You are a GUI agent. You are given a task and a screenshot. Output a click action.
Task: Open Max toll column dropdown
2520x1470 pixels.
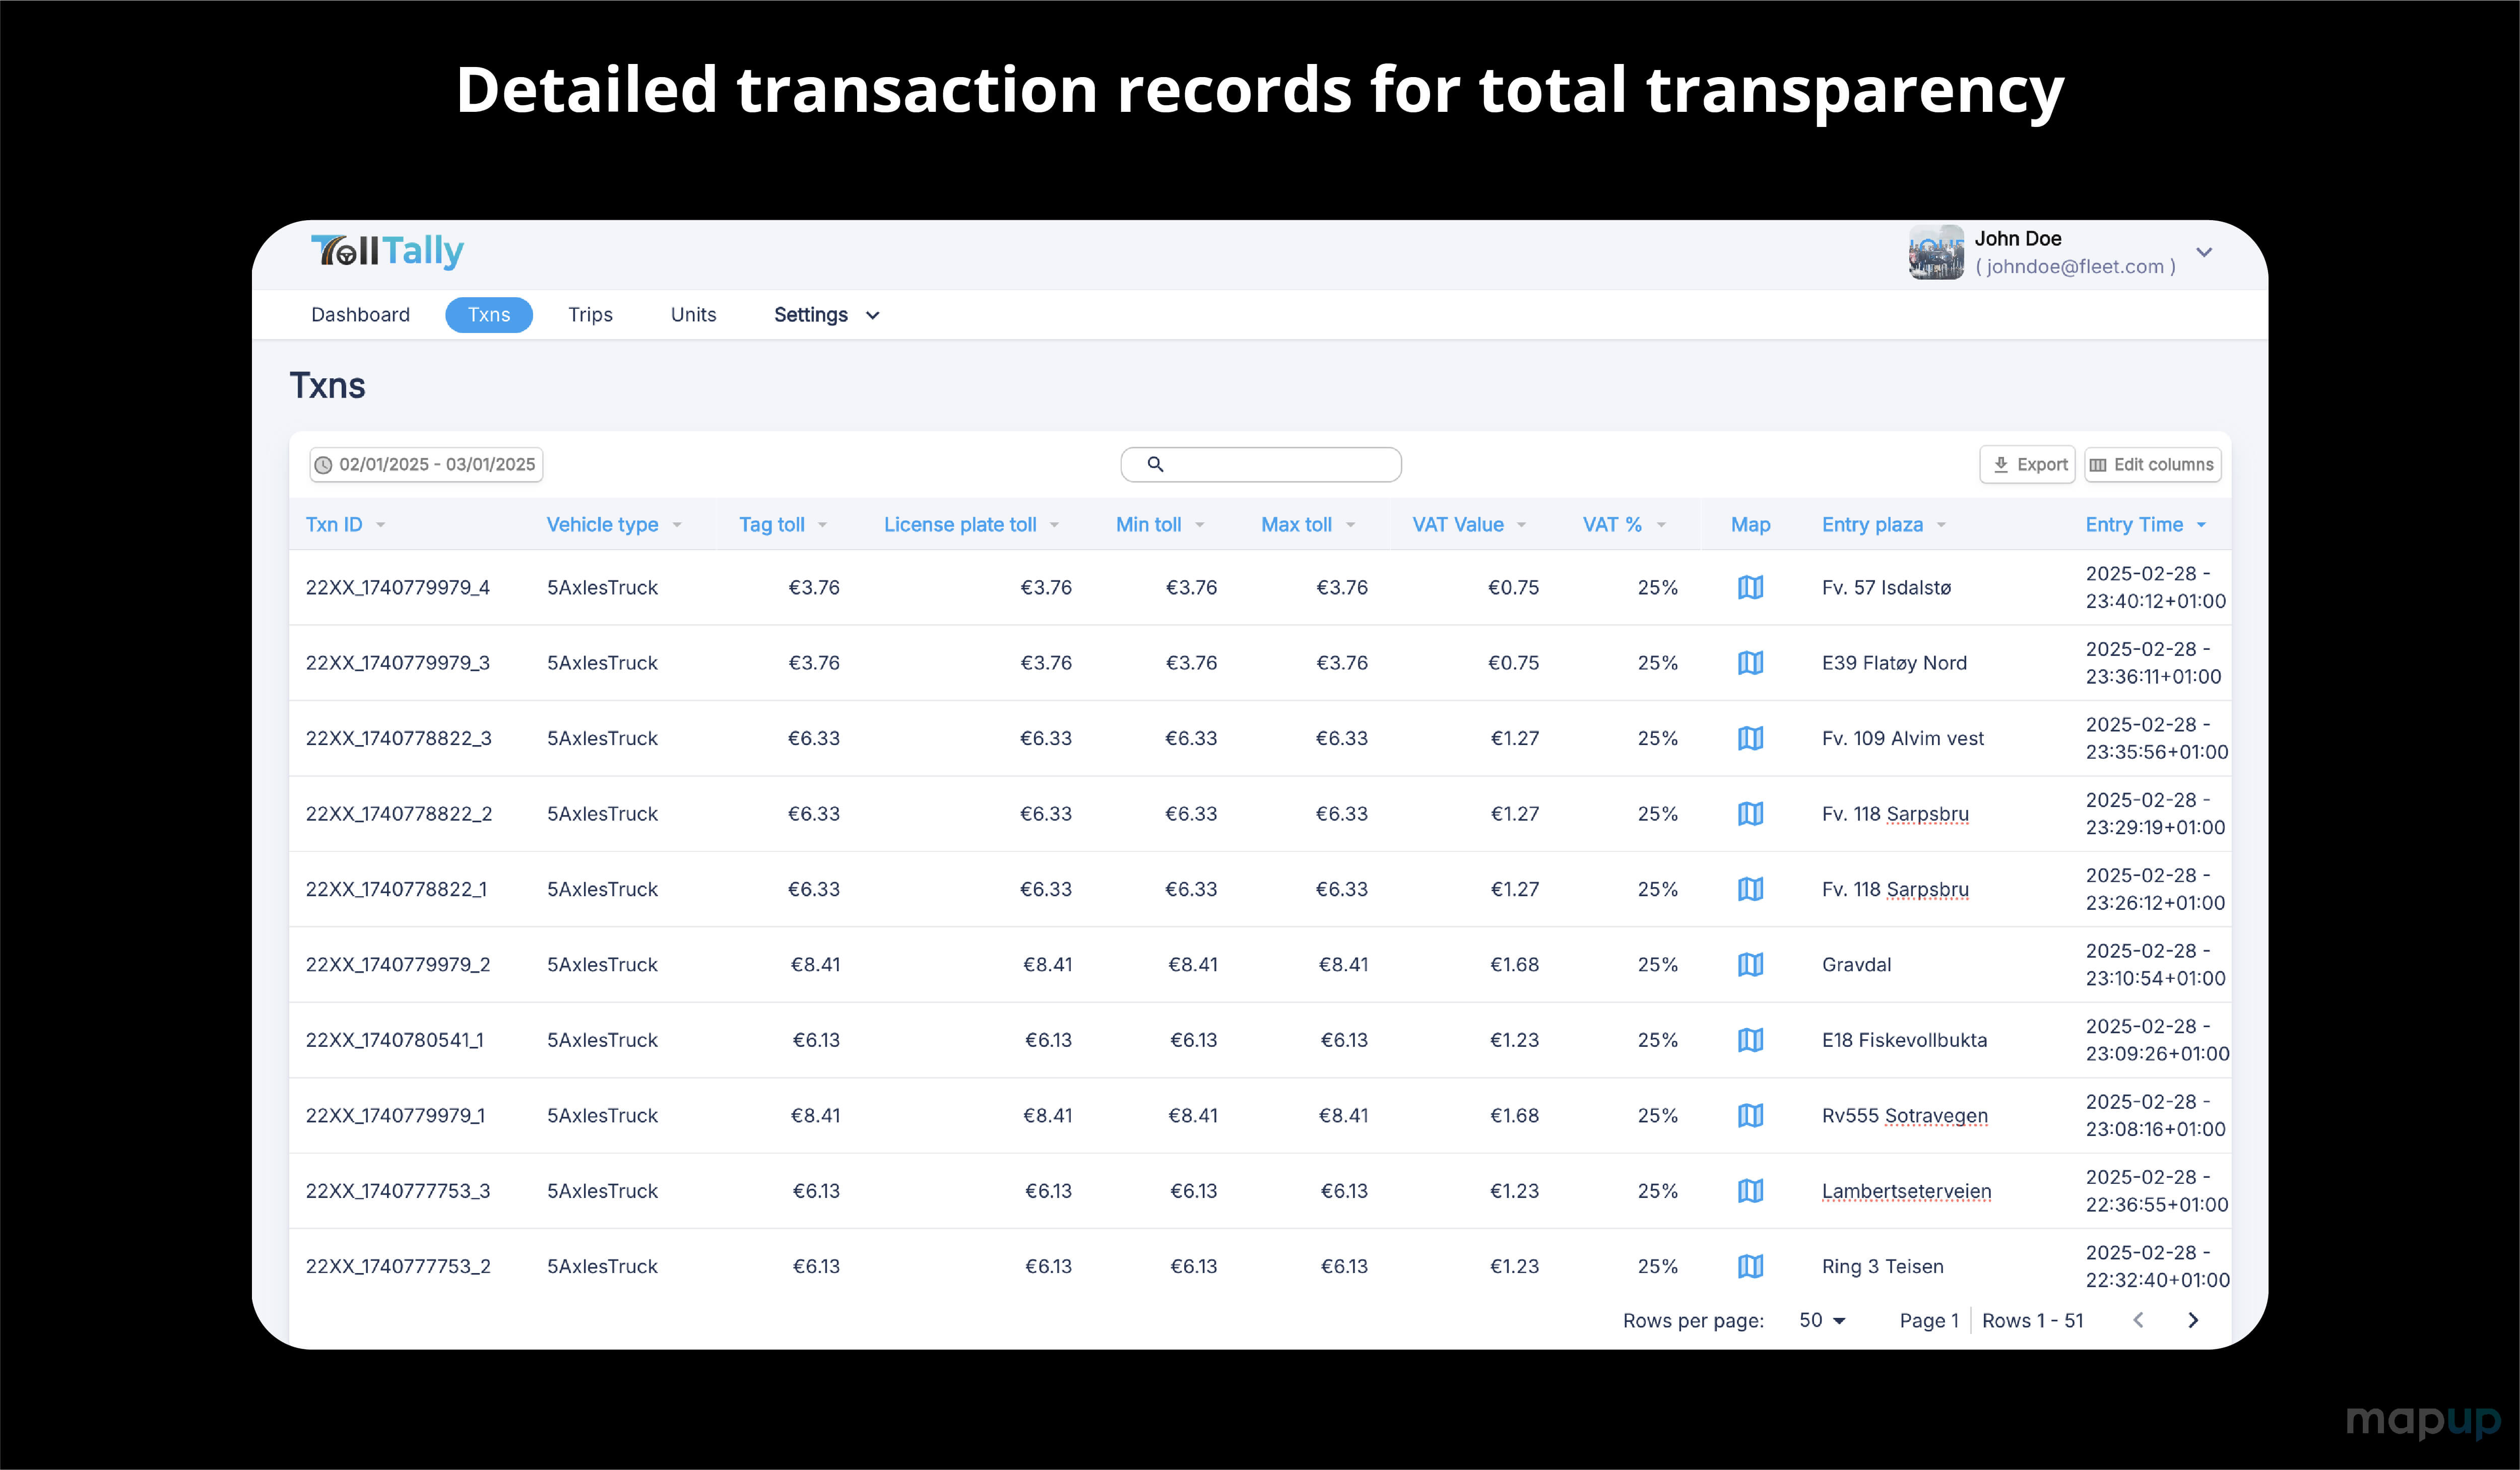coord(1350,525)
